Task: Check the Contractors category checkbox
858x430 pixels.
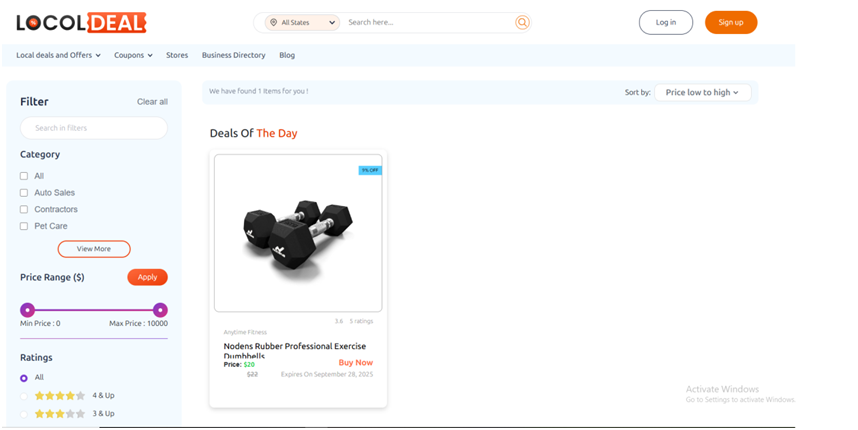Action: (24, 209)
